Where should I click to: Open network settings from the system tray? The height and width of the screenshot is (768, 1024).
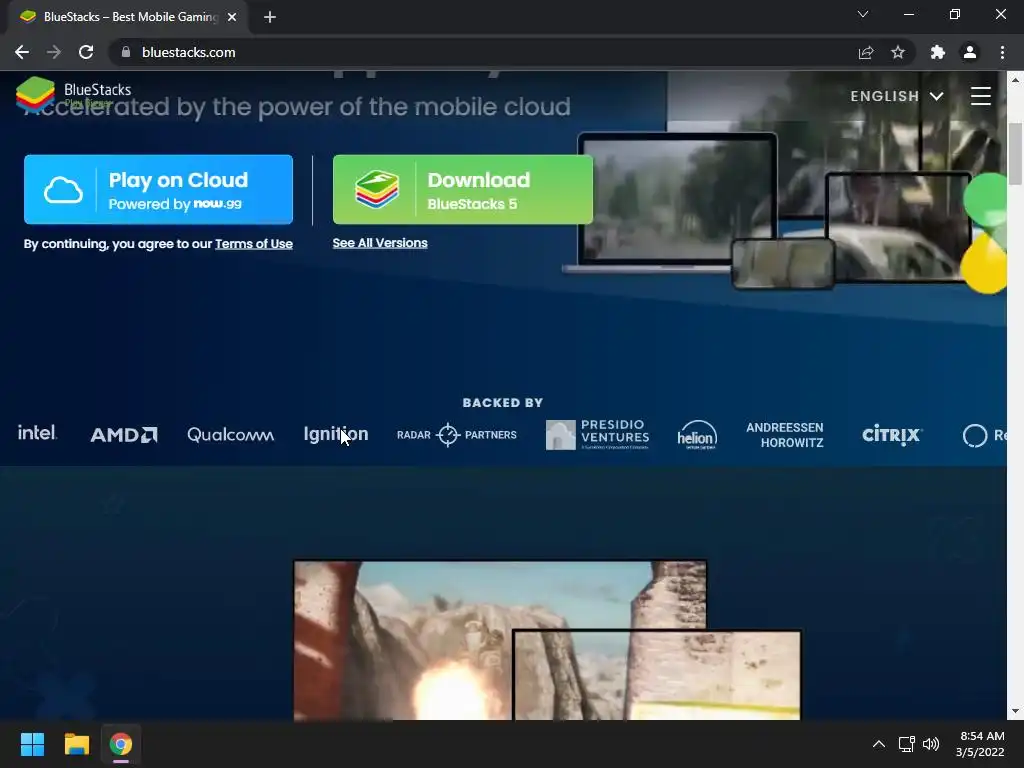point(906,744)
